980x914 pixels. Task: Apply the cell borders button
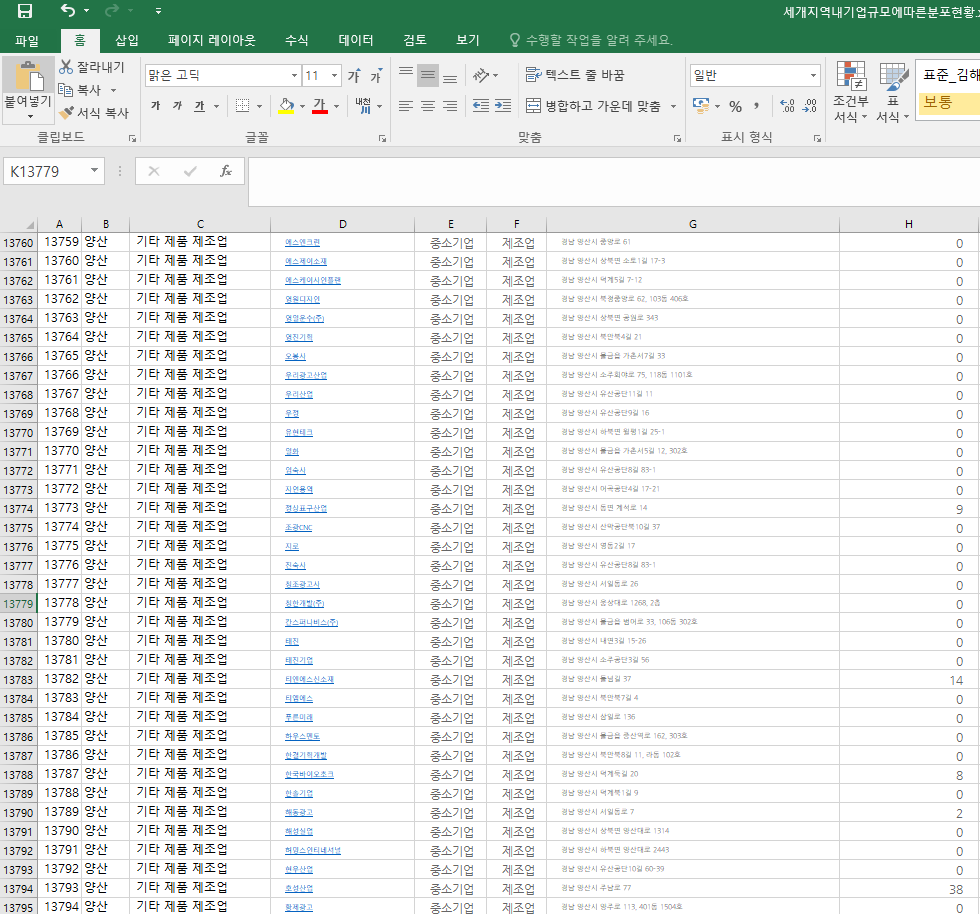242,106
